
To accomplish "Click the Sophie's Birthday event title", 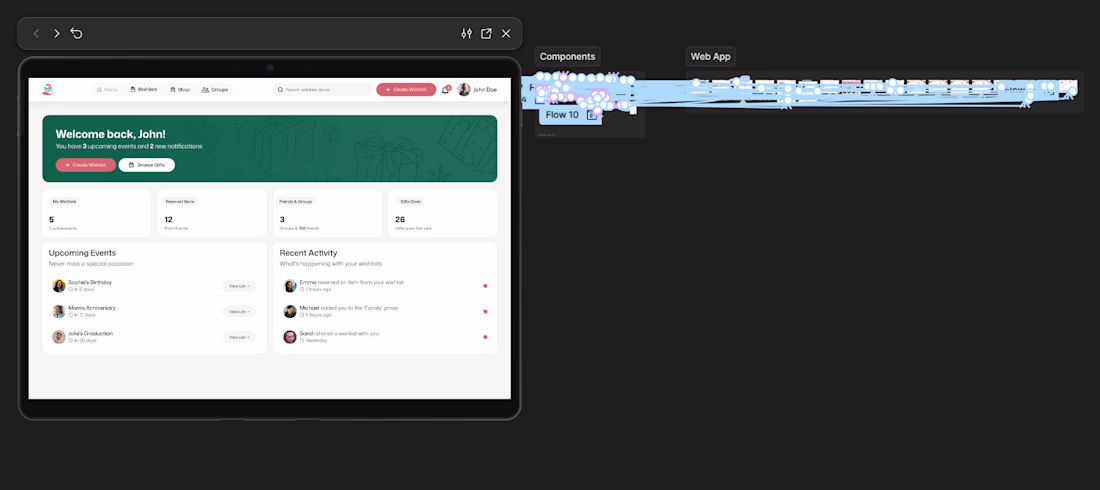I will coord(90,282).
